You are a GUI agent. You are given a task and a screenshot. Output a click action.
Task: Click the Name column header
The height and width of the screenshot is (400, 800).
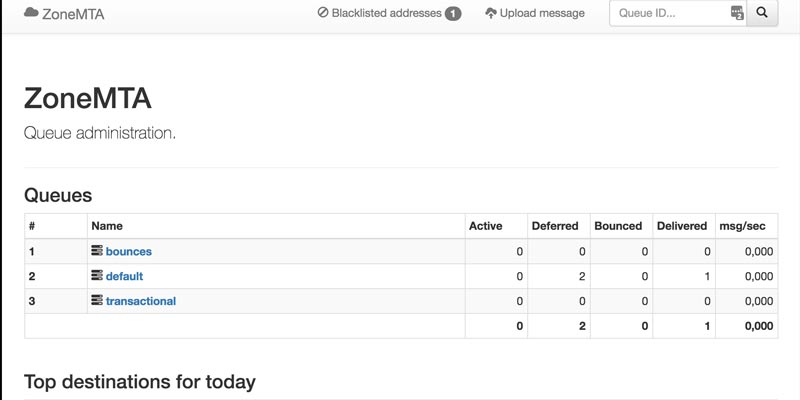coord(107,226)
